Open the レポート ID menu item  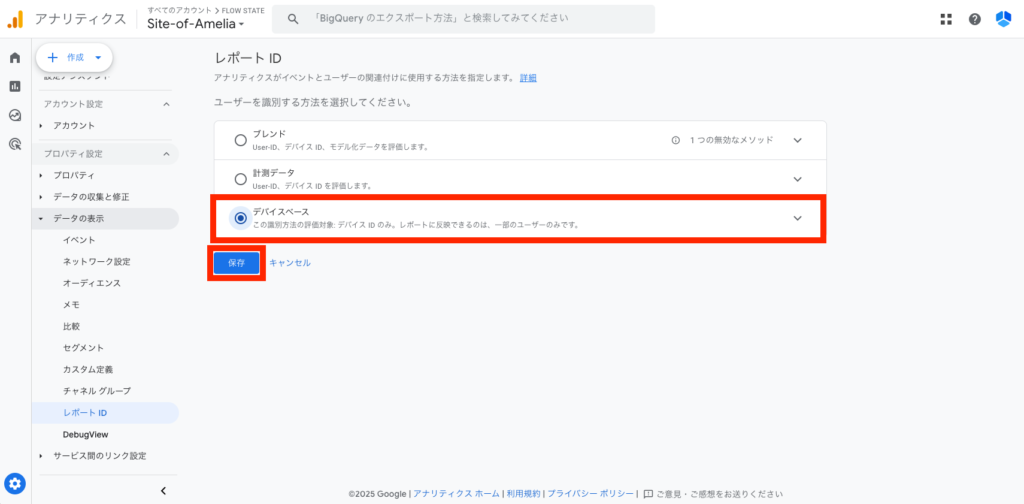[85, 413]
